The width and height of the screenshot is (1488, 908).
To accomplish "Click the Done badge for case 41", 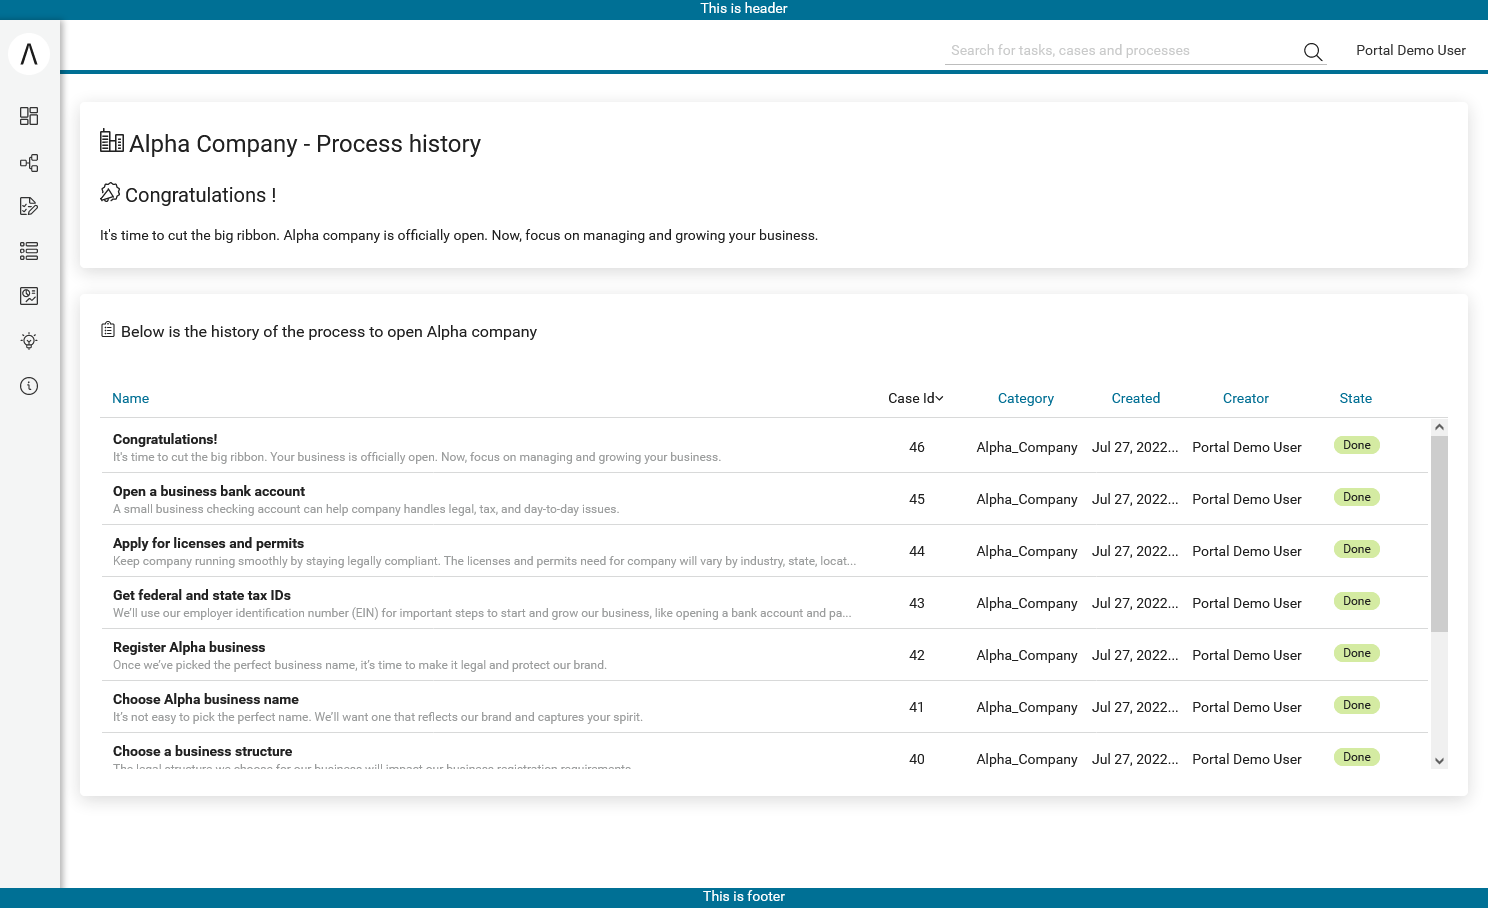I will [x=1357, y=705].
